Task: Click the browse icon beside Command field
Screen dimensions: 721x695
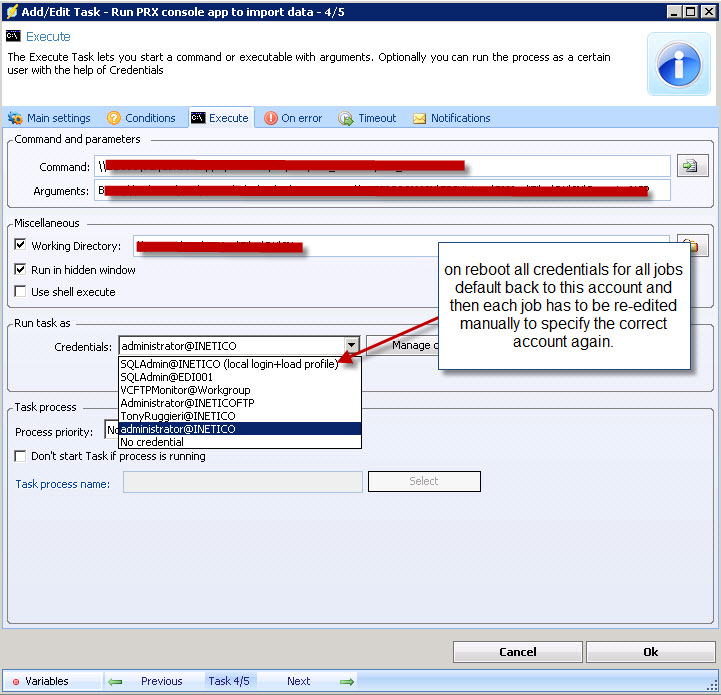Action: (x=692, y=166)
